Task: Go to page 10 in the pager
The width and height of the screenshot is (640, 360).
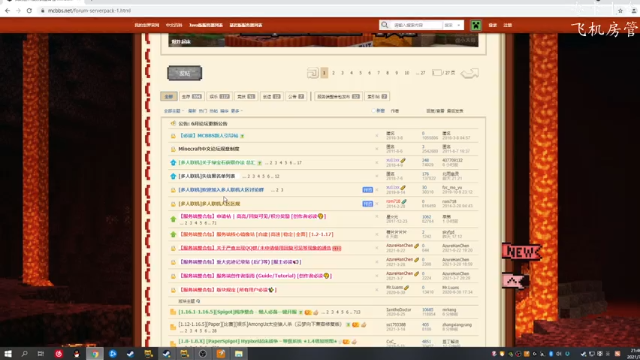Action: pos(407,73)
